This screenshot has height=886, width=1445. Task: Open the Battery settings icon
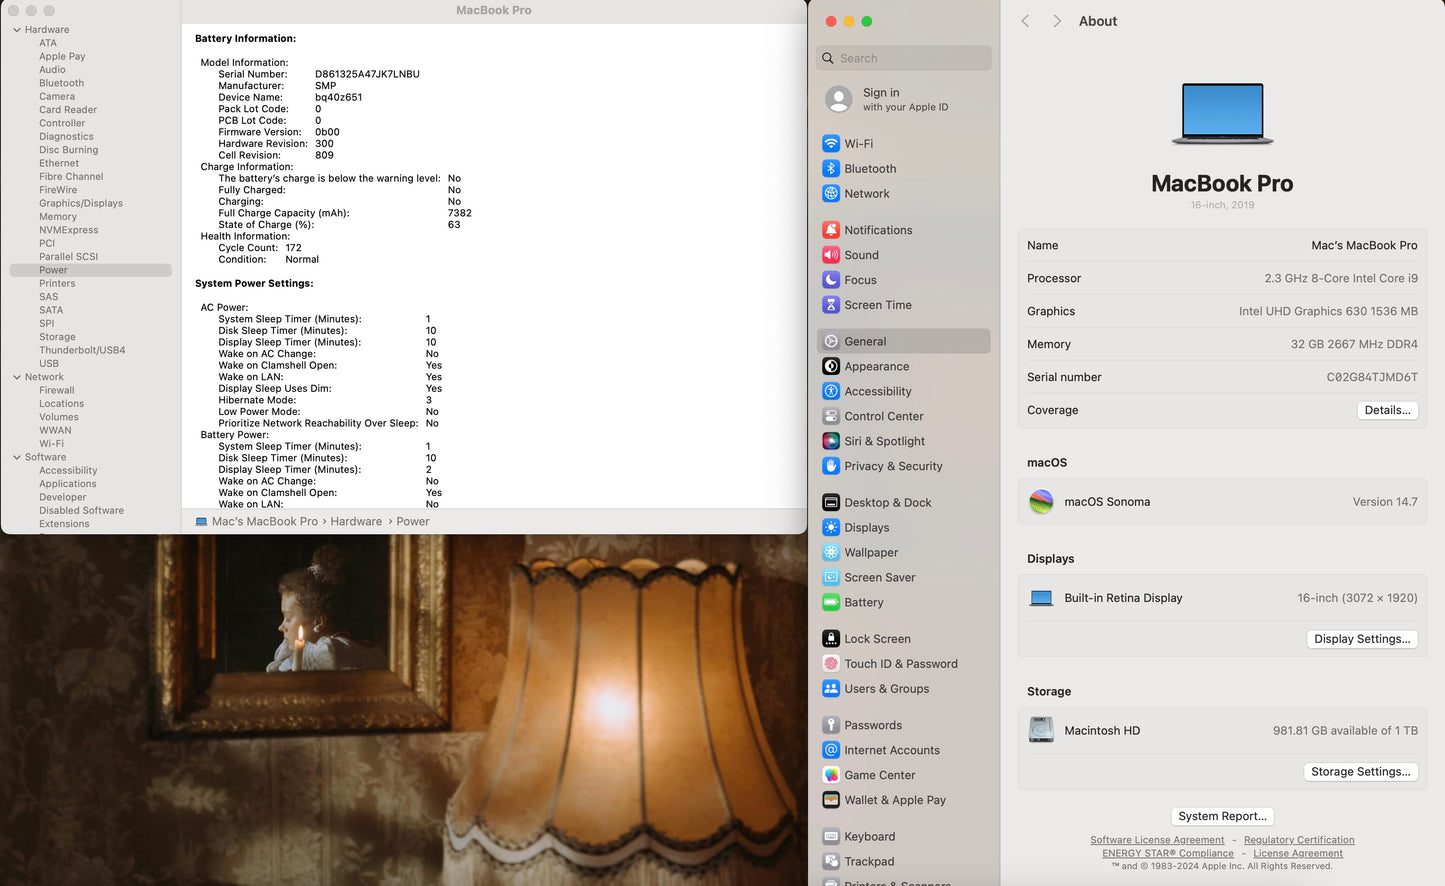point(831,603)
